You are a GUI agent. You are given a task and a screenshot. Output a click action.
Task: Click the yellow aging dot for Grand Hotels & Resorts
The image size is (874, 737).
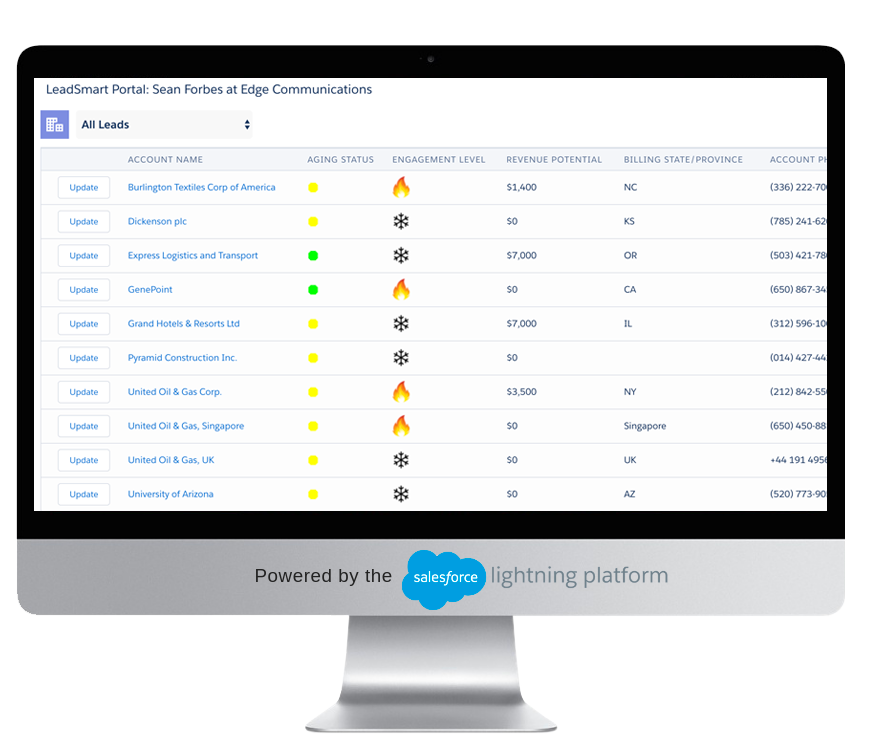point(313,323)
